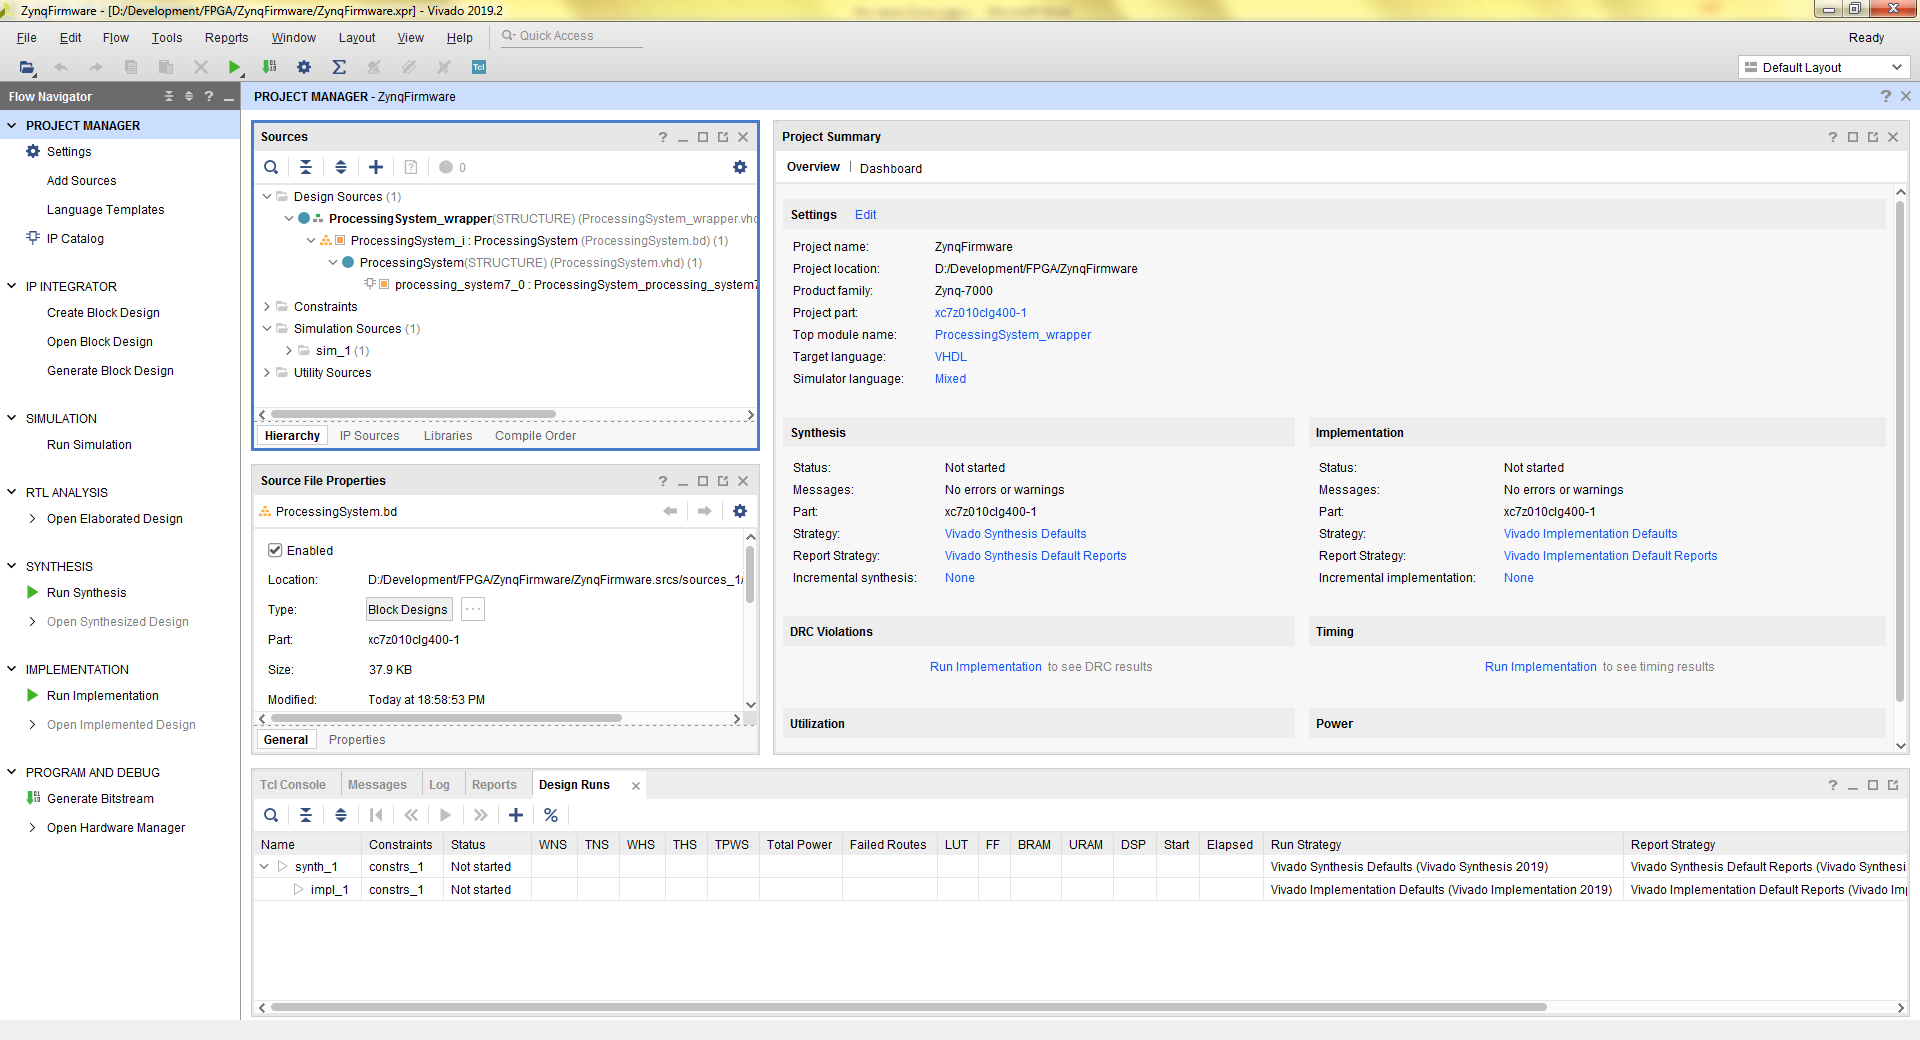Switch to Compile Order tab
Image resolution: width=1920 pixels, height=1040 pixels.
point(535,435)
